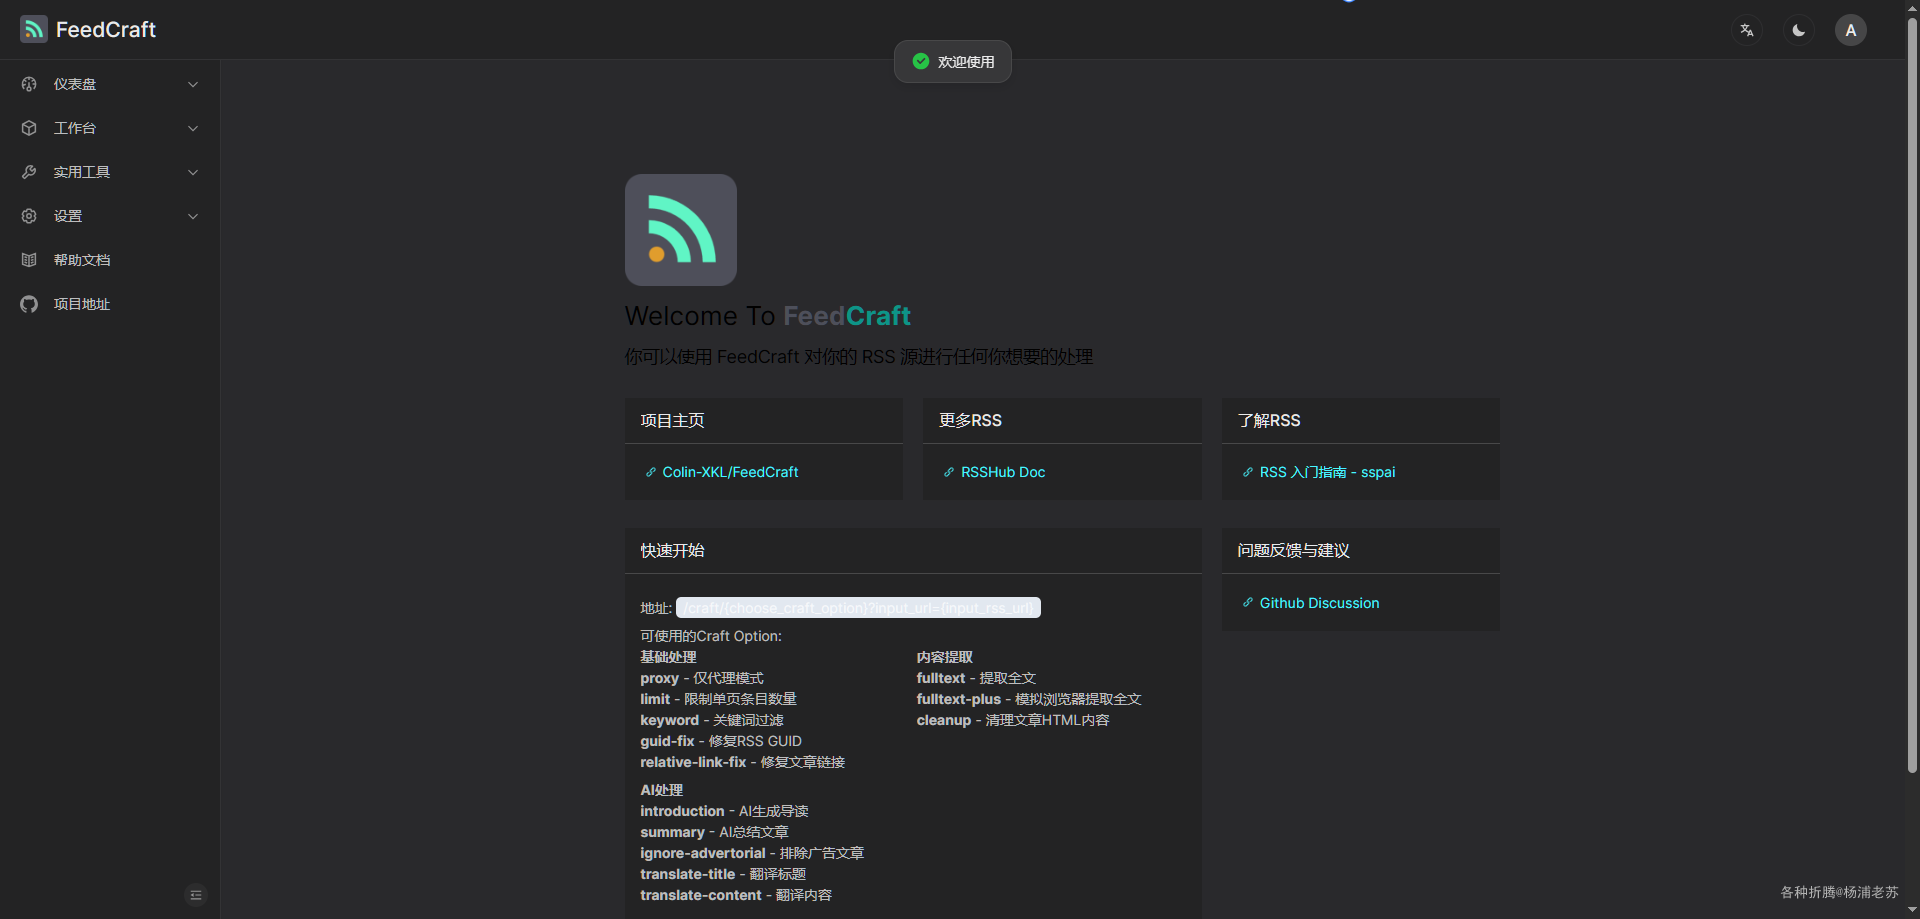Click the 'introduction - AI生成导读' text
Screen dimensions: 1920x919
pos(724,811)
